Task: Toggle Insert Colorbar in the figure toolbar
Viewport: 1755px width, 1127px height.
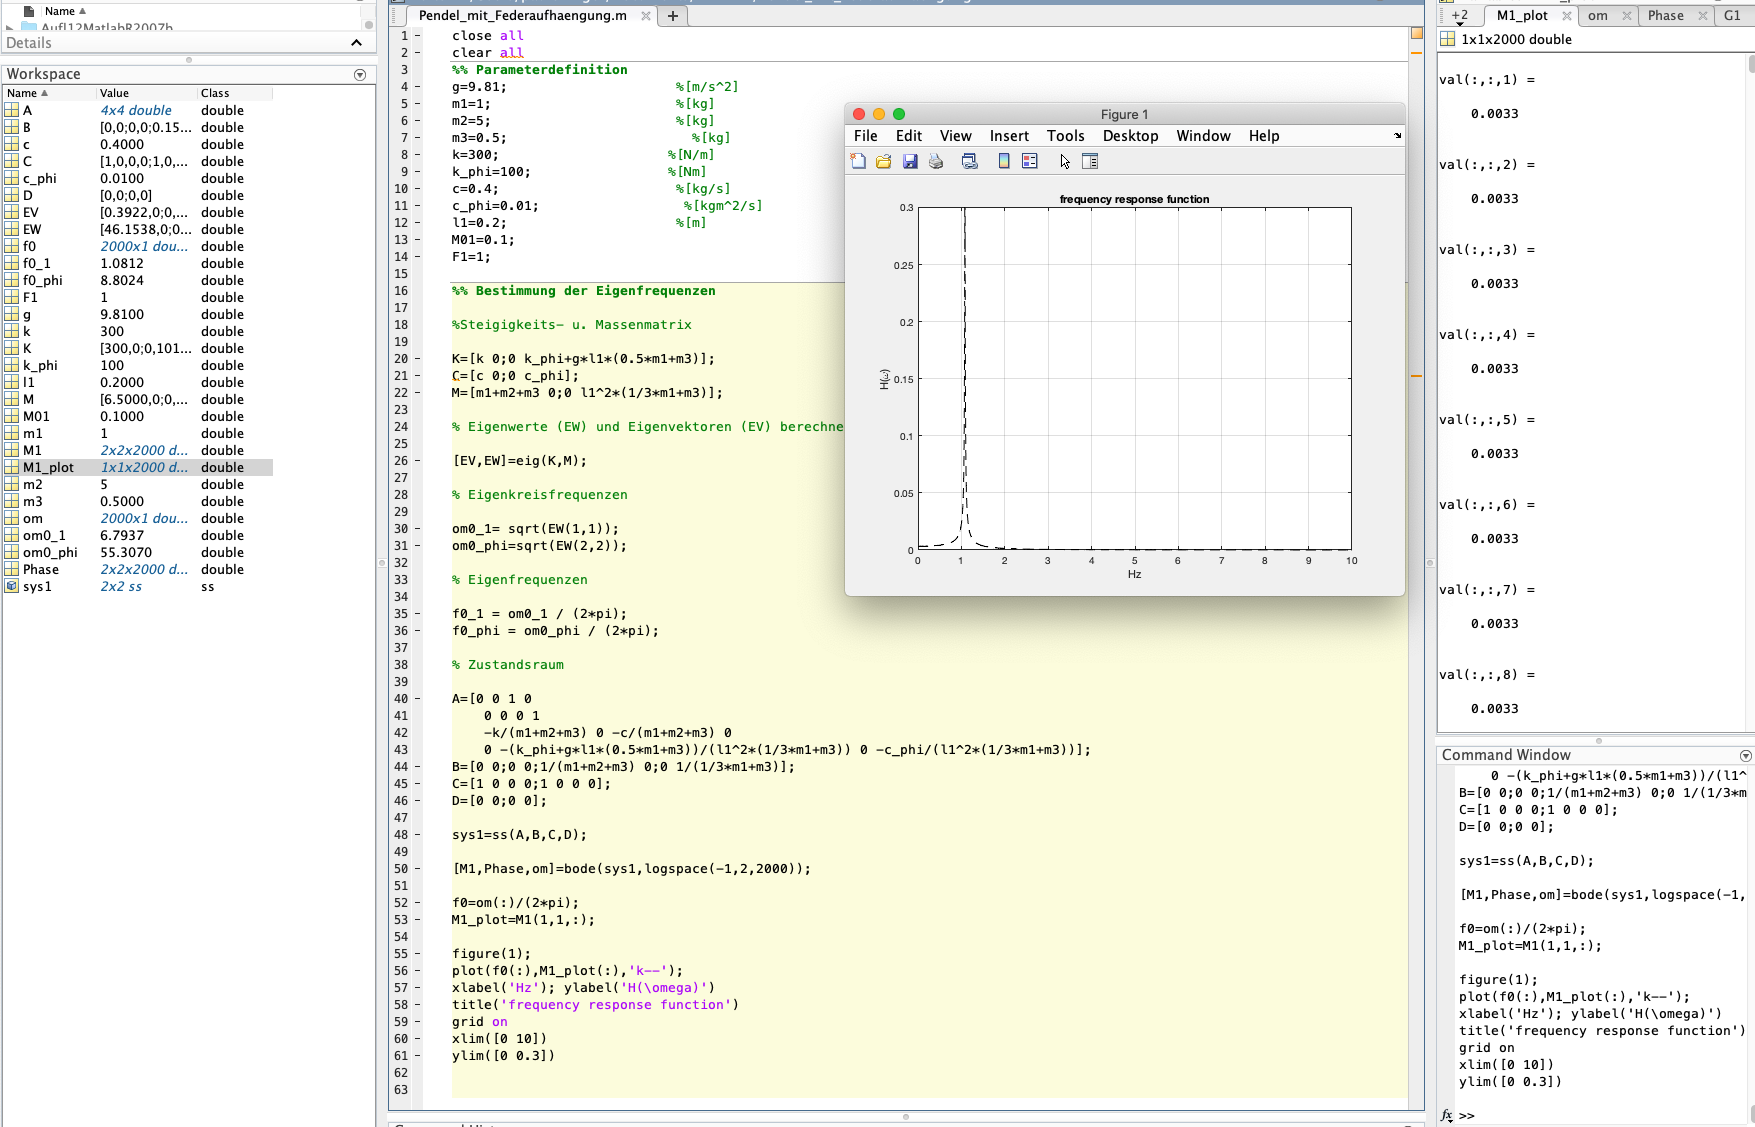Action: click(1003, 161)
